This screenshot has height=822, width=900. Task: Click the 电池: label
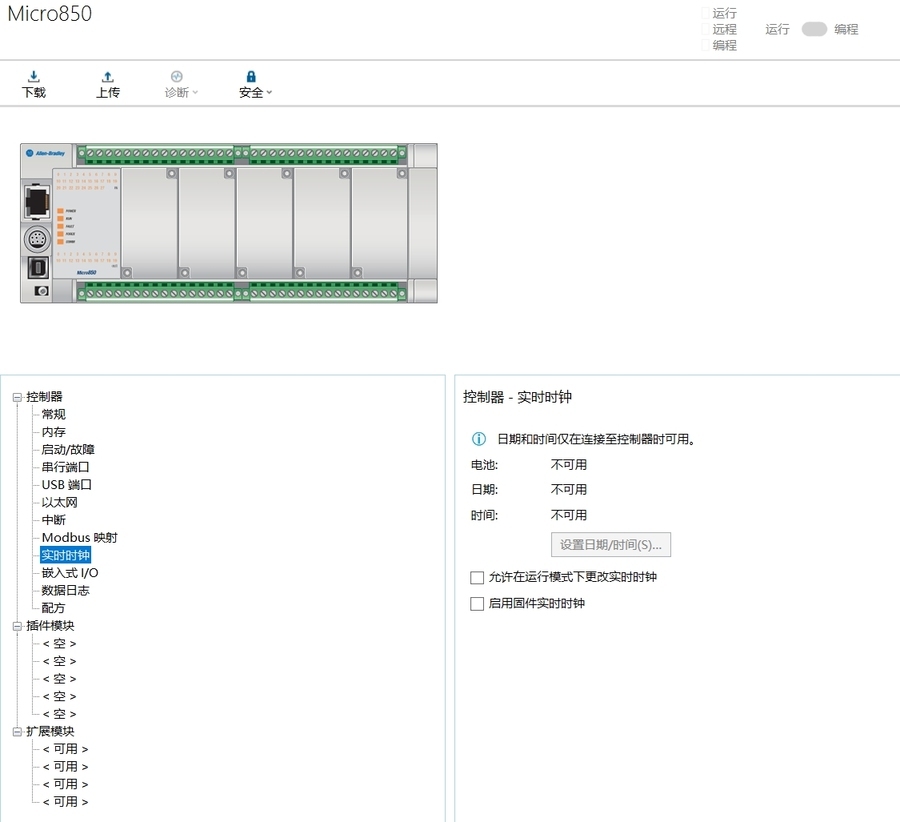pos(484,465)
